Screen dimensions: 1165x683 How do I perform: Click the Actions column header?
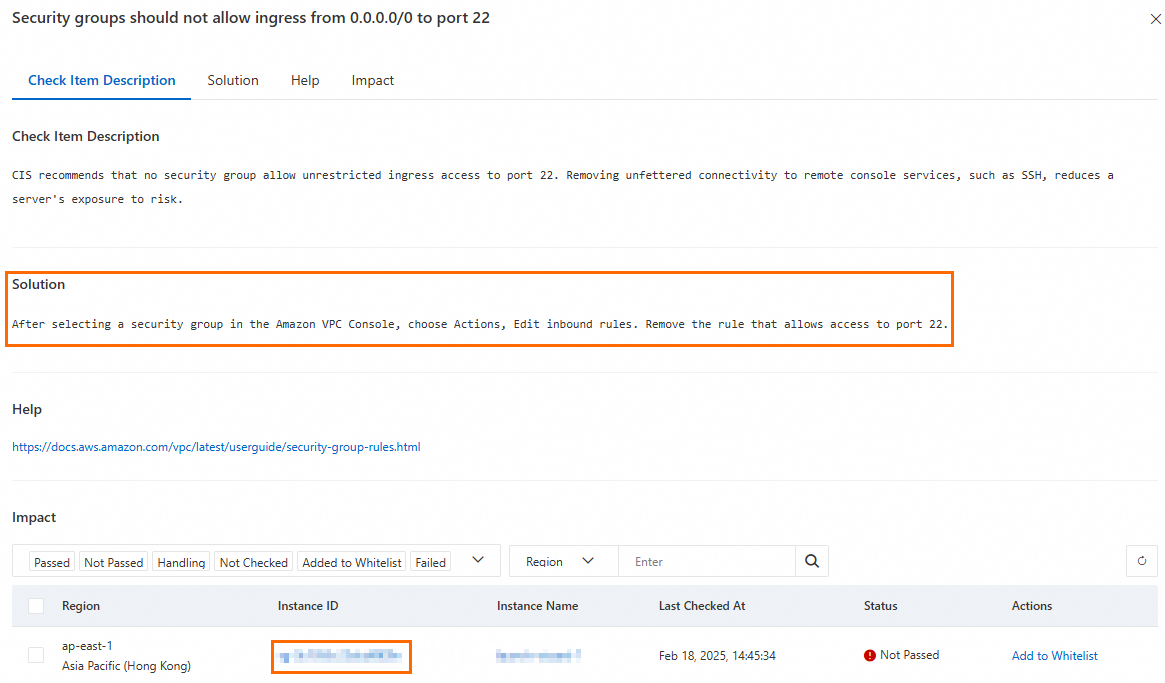click(x=1032, y=606)
